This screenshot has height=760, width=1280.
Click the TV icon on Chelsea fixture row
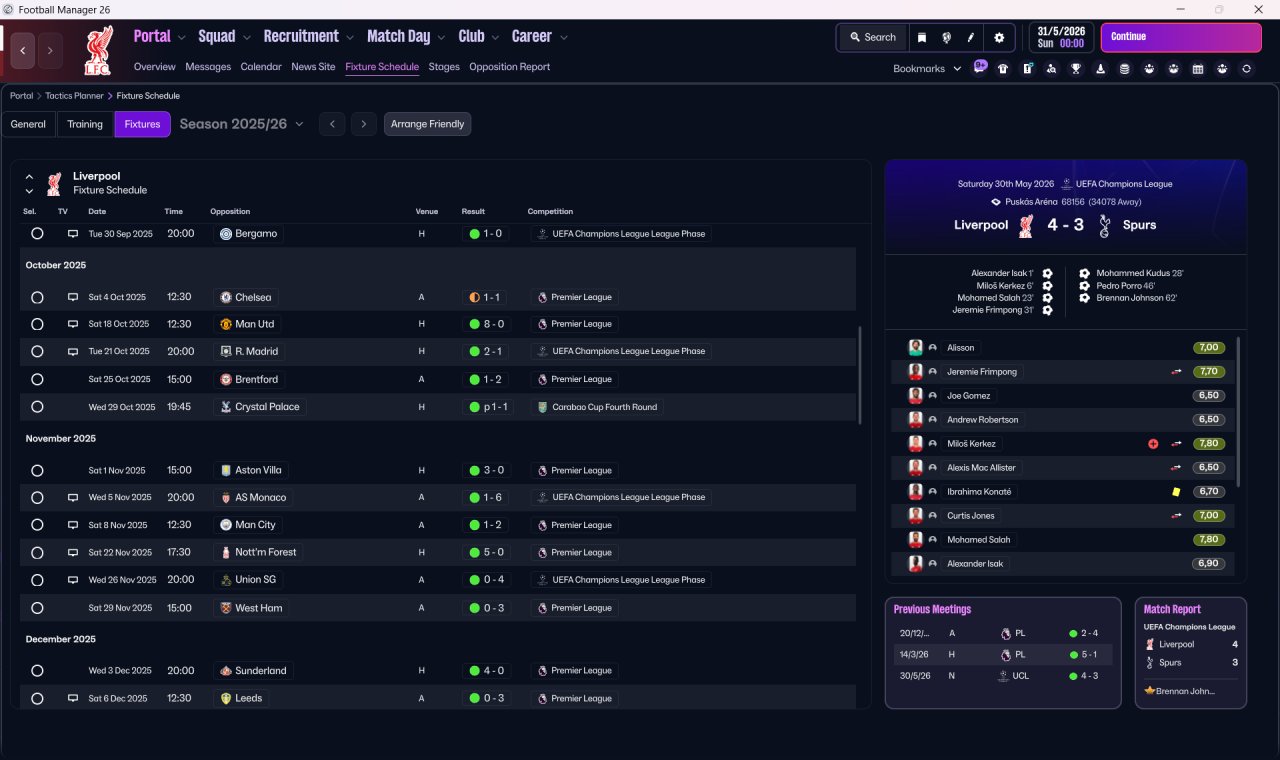click(72, 297)
